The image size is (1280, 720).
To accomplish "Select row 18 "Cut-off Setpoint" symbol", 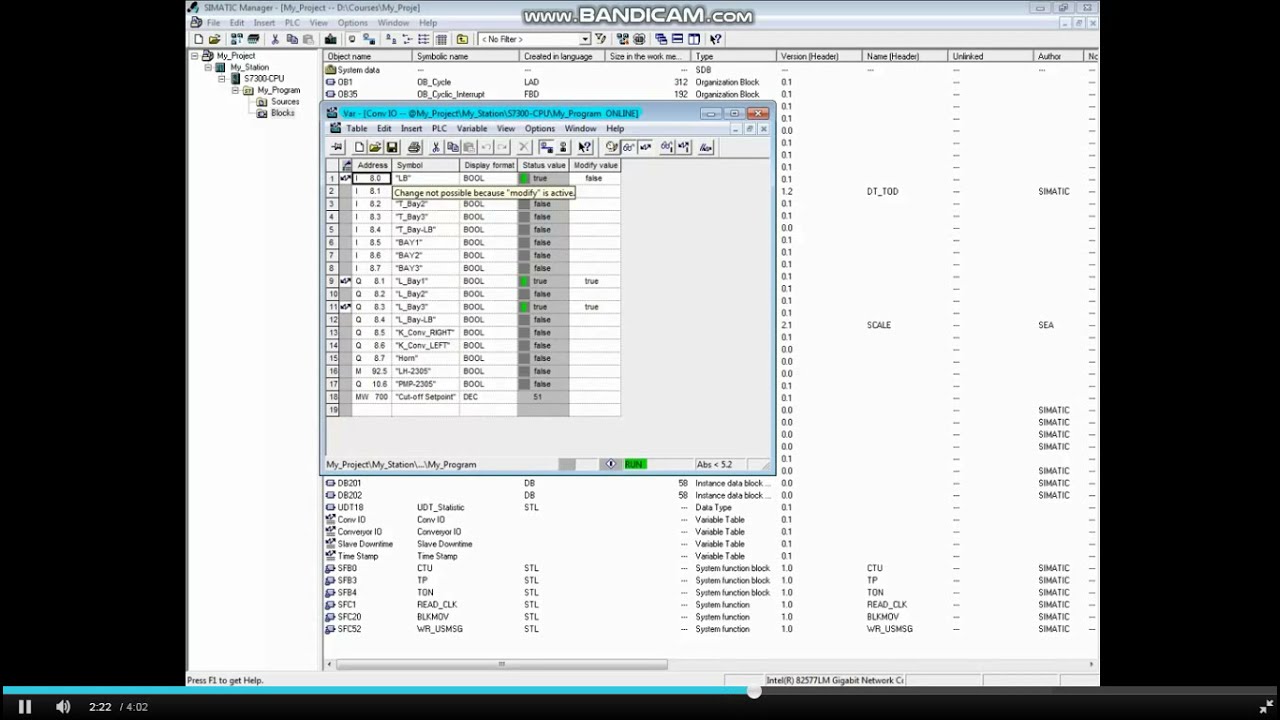I will (x=425, y=397).
